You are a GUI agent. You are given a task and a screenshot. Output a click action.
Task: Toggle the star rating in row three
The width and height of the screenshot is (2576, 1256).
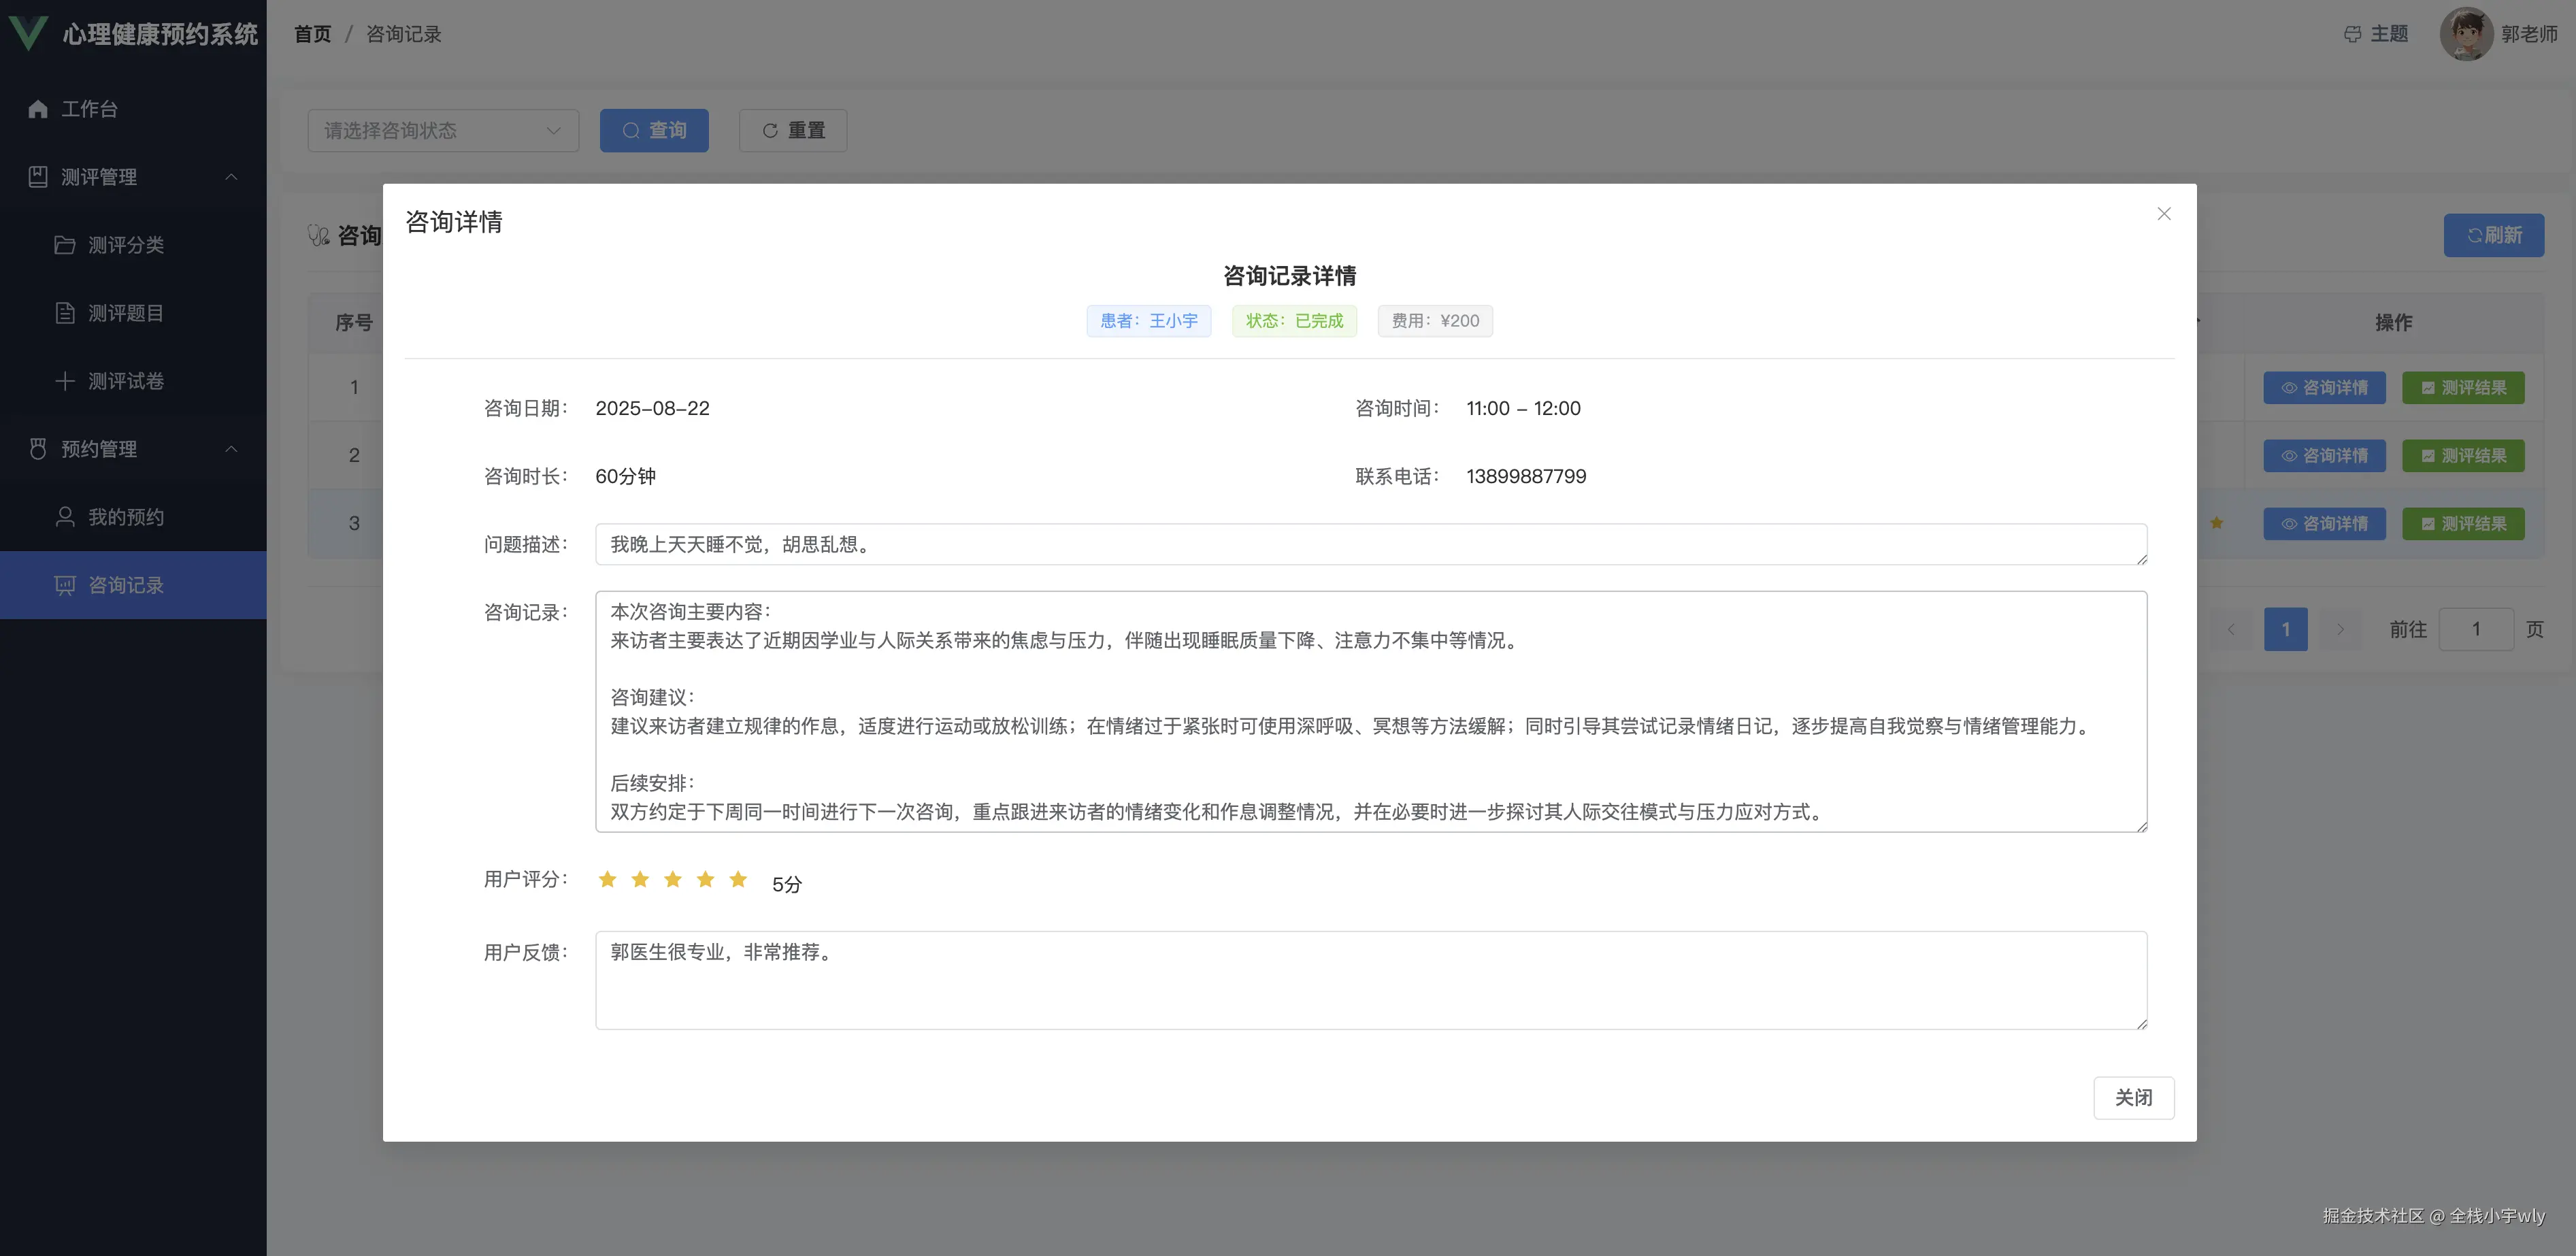2217,523
